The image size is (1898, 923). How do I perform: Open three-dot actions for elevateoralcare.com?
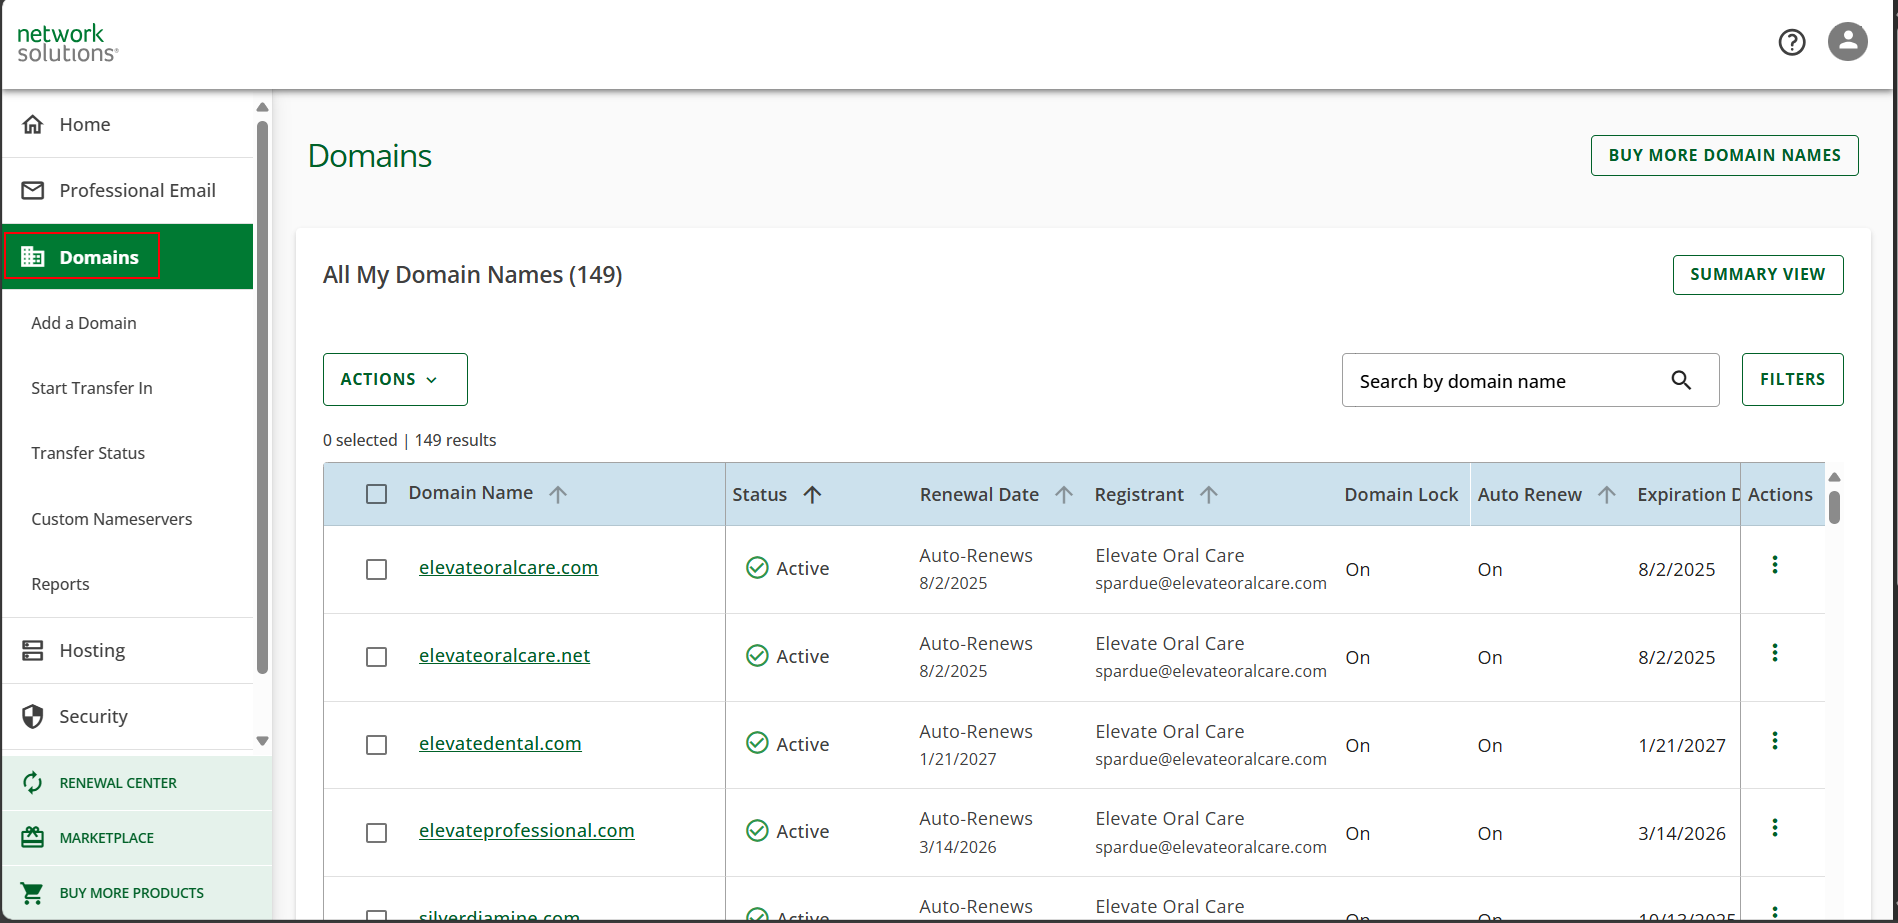click(x=1774, y=565)
